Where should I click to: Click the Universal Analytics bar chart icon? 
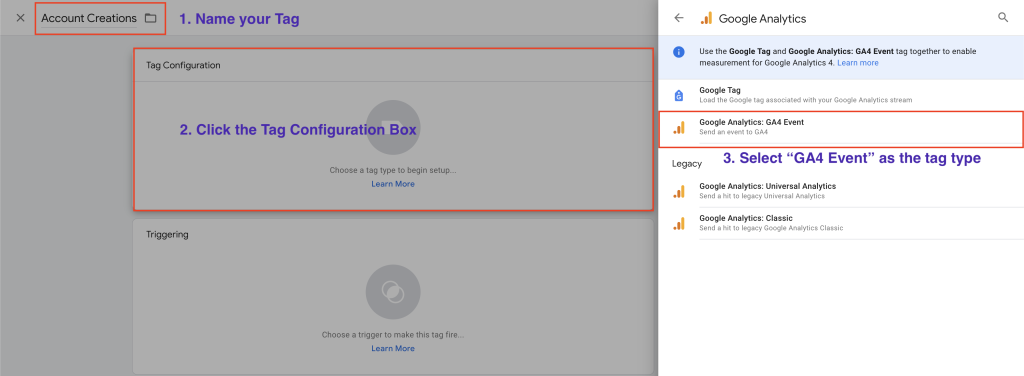679,191
